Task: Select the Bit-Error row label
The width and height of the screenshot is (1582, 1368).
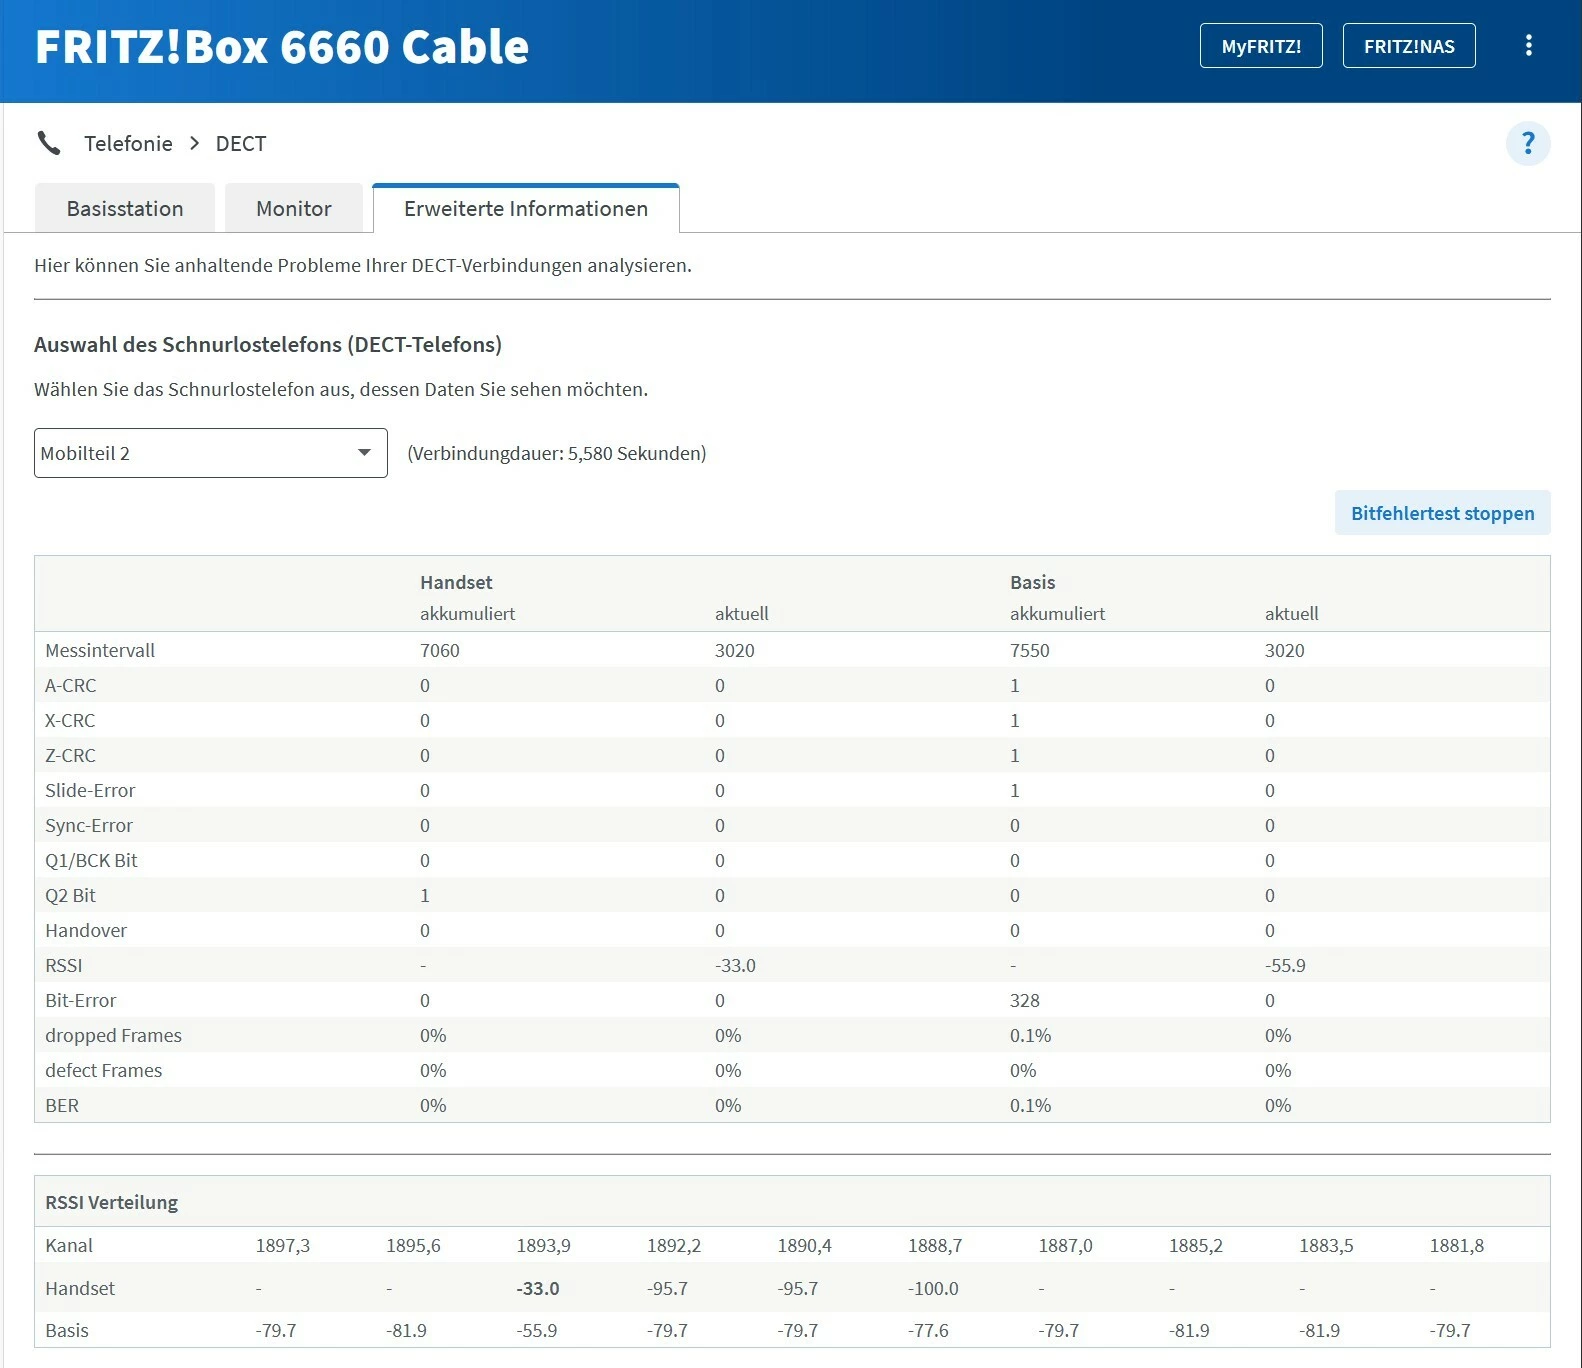Action: coord(81,1000)
